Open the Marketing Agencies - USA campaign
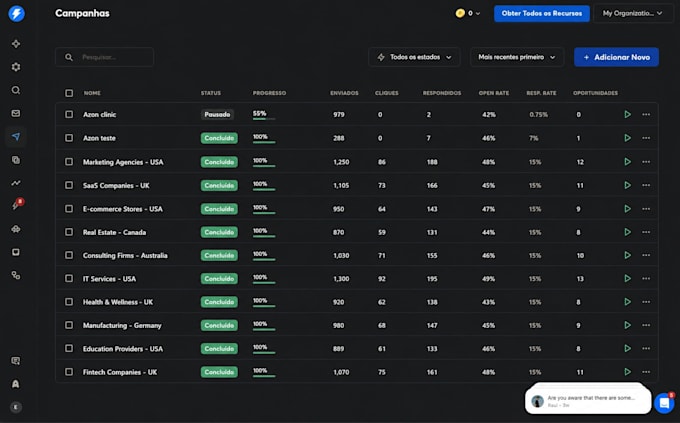 [x=123, y=162]
